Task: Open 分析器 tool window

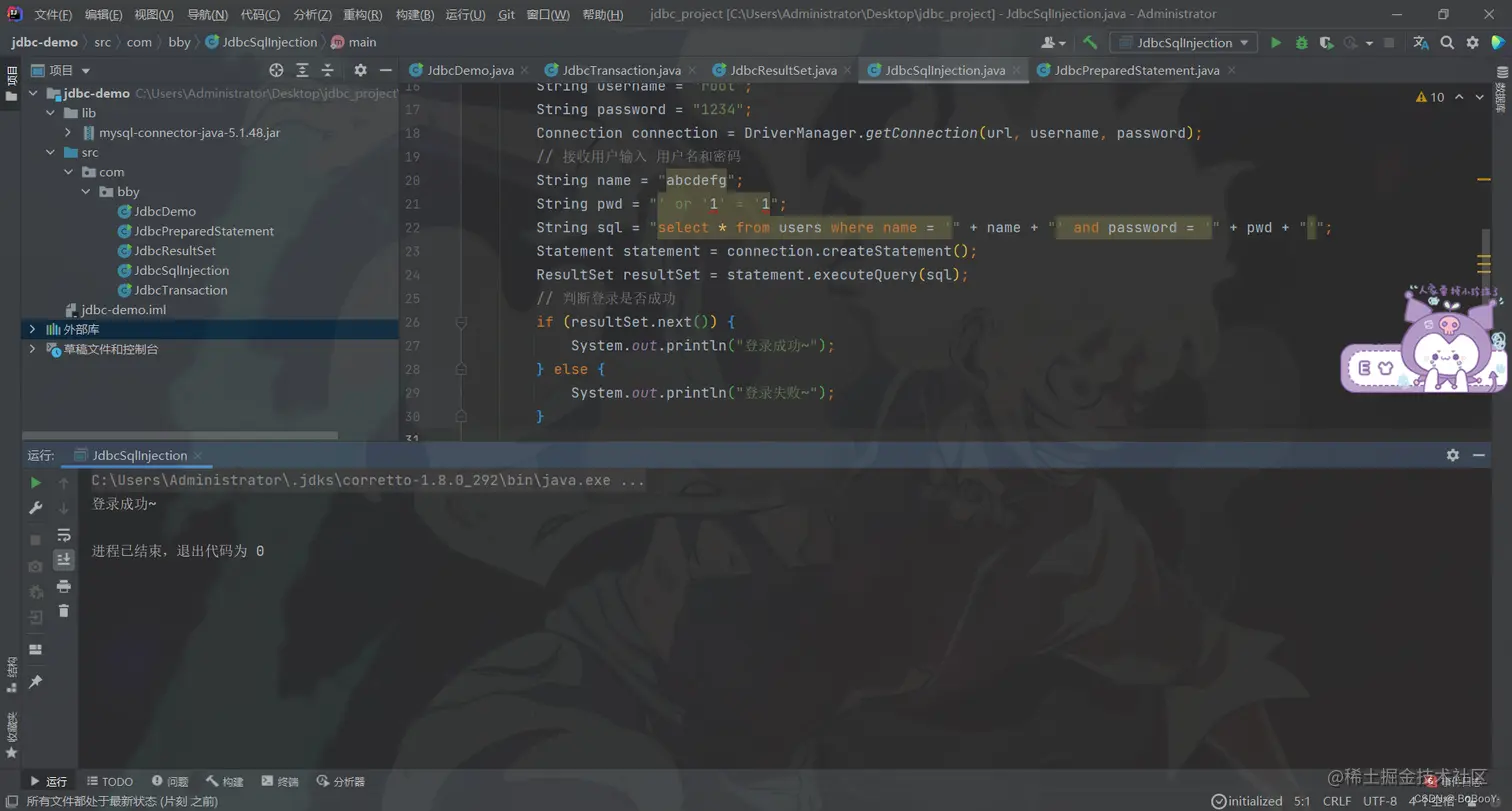Action: pyautogui.click(x=341, y=781)
